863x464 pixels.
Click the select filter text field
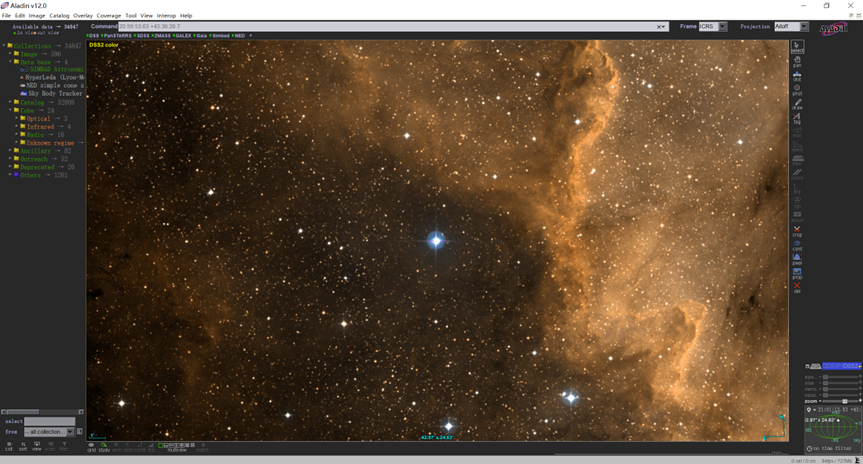click(x=50, y=421)
